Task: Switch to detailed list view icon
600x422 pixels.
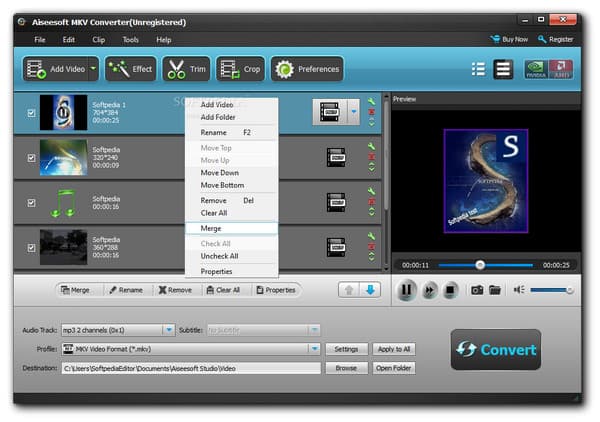Action: [503, 69]
